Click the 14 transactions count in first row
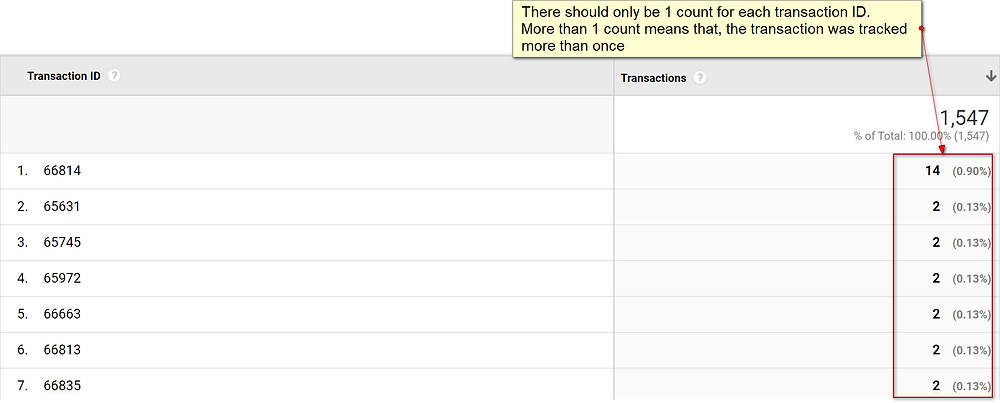 933,171
